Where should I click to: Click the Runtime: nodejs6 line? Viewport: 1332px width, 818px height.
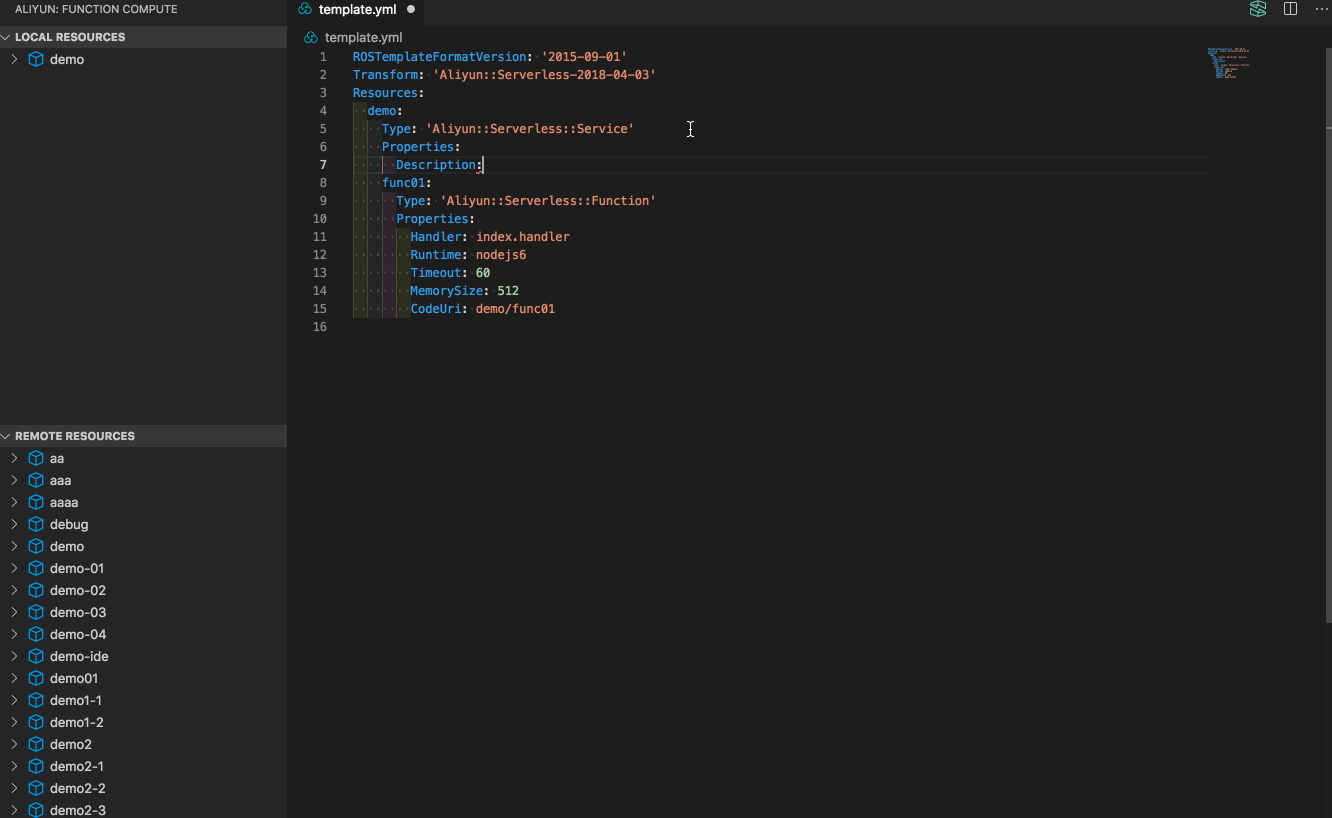[468, 255]
